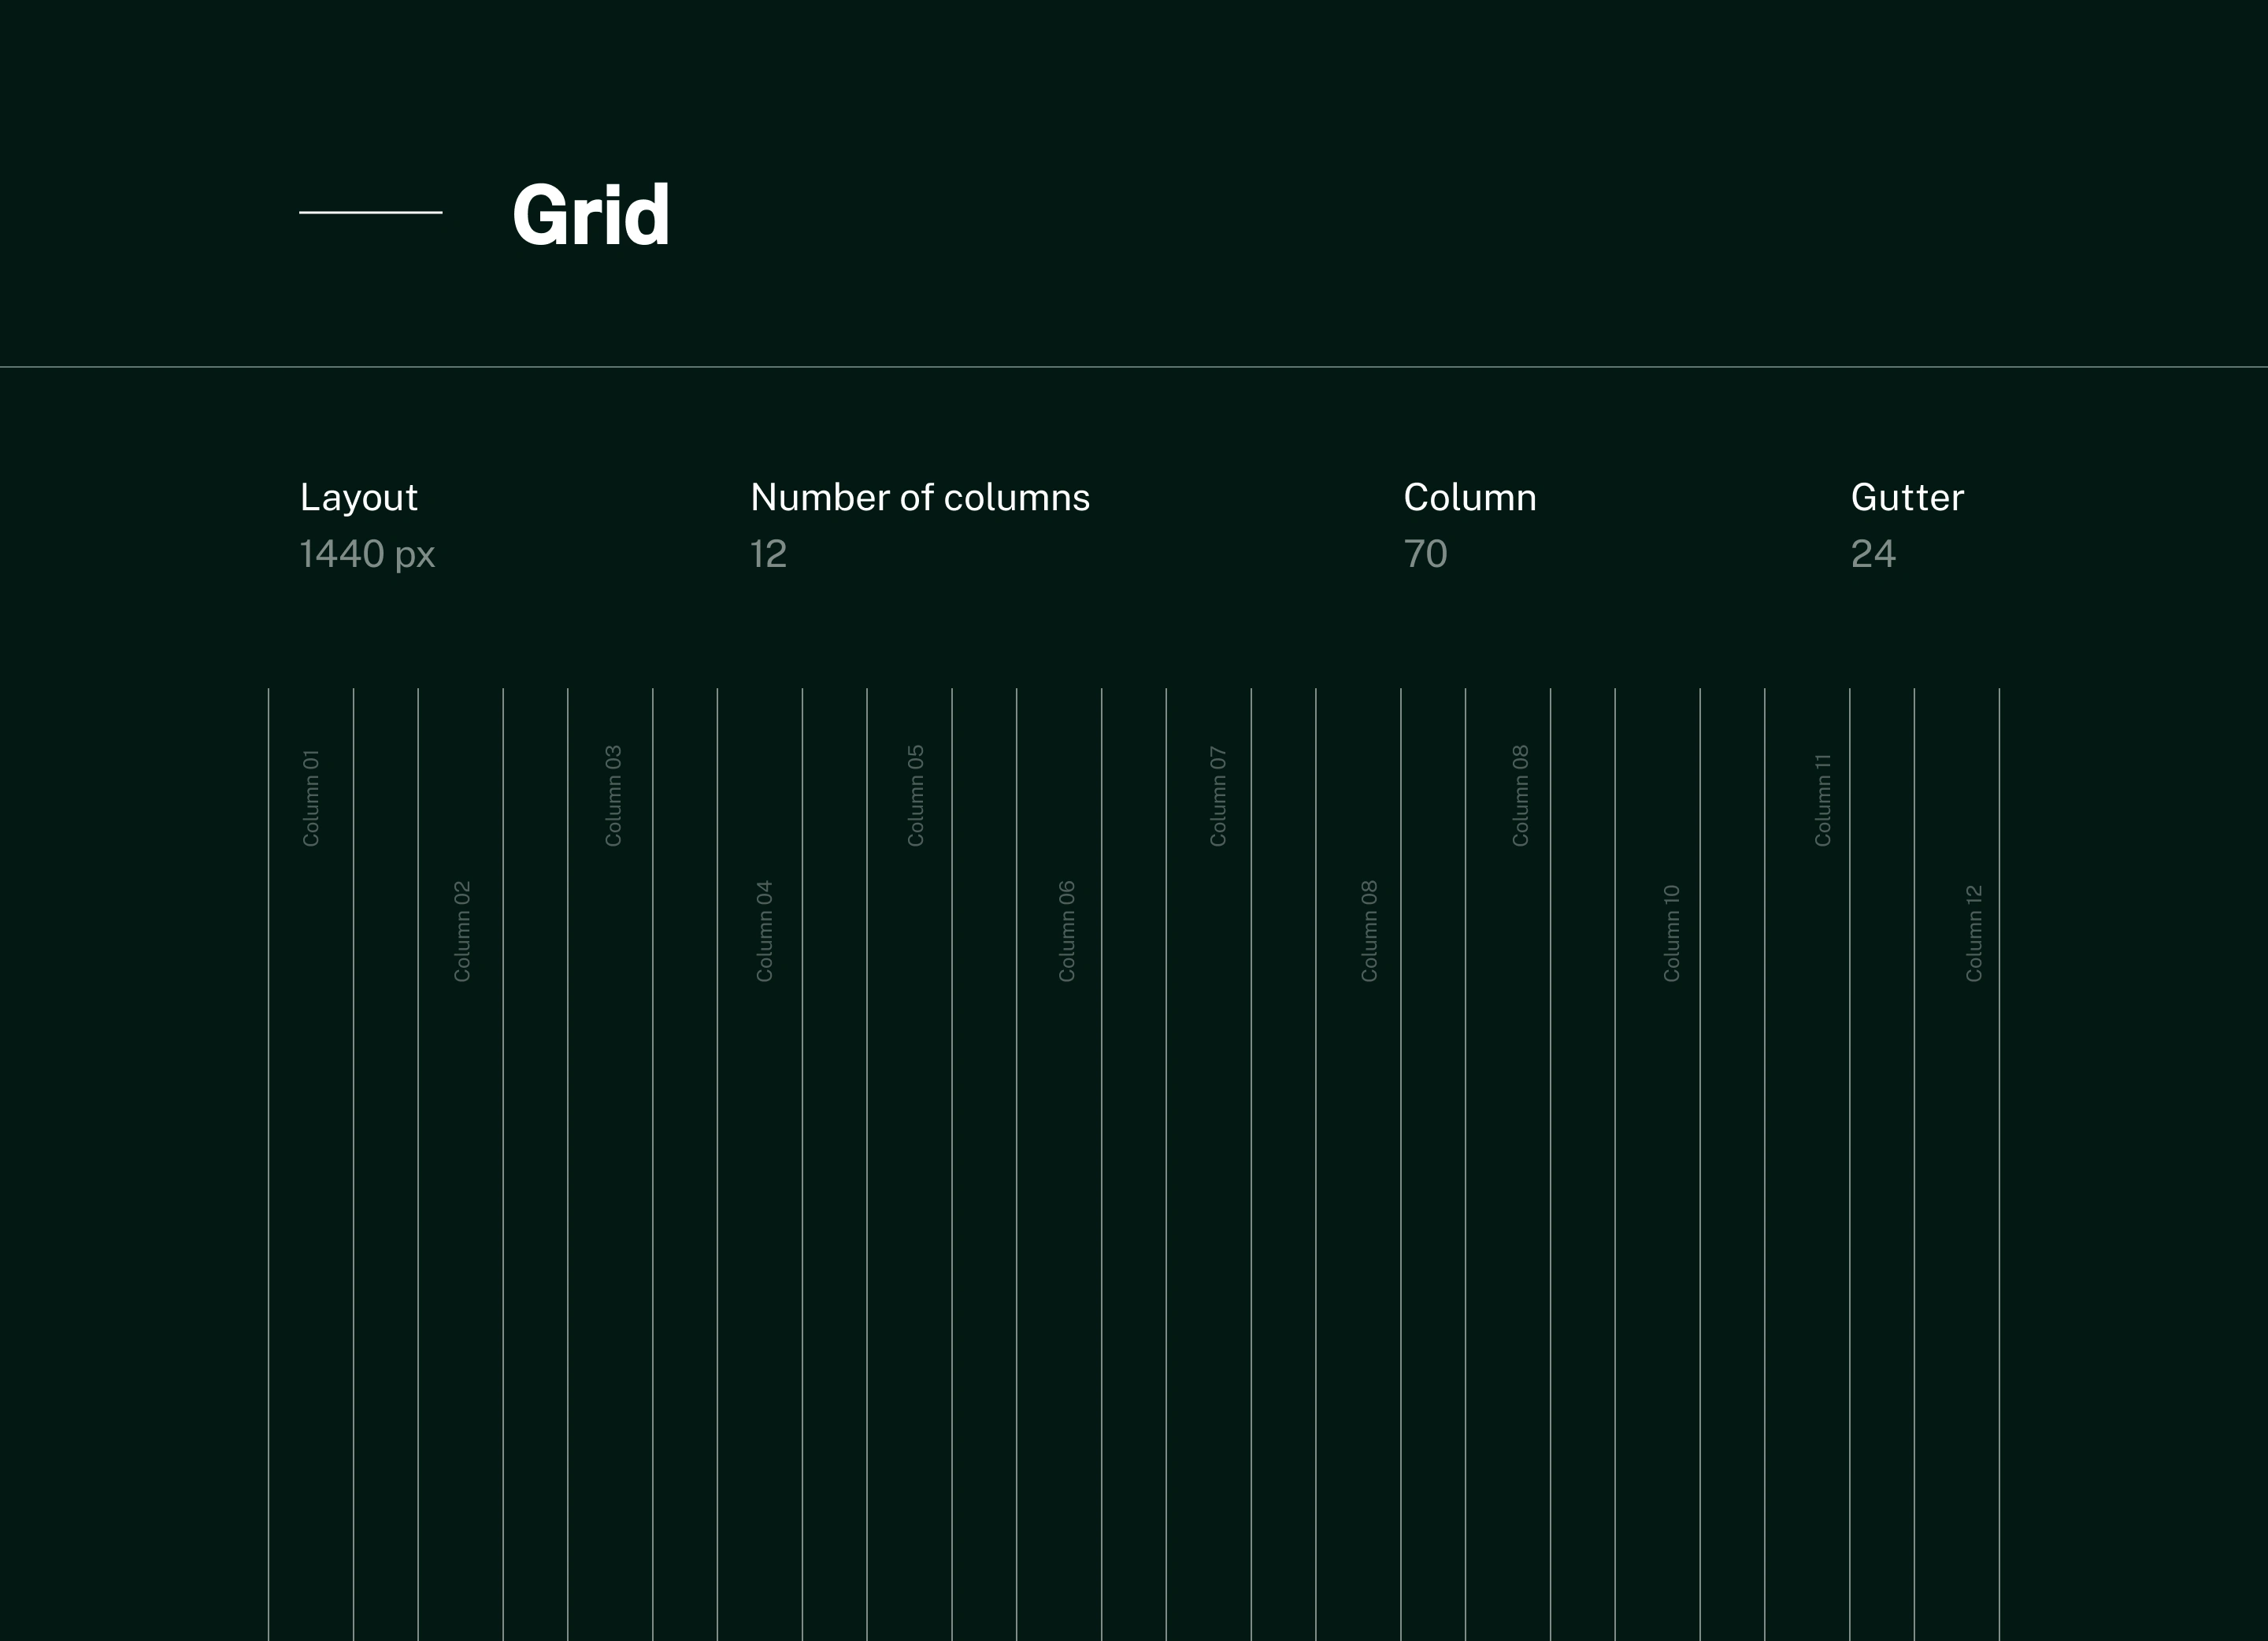
Task: Click the short line beside Grid
Action: click(x=370, y=212)
